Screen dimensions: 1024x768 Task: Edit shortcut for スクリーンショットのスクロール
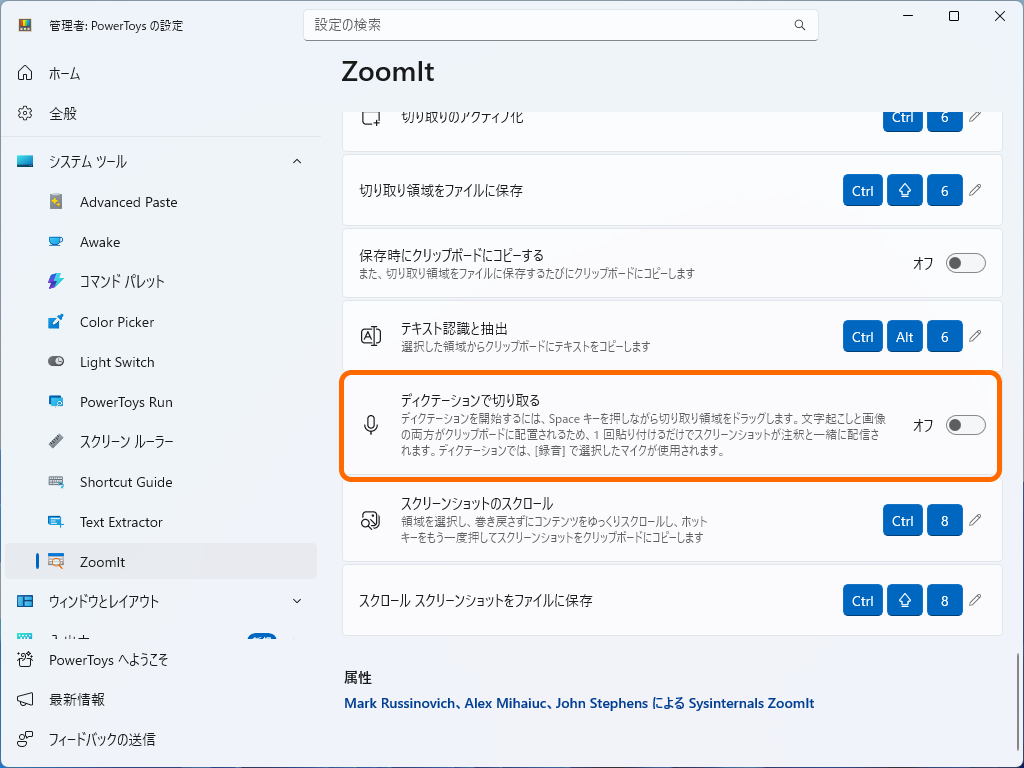pyautogui.click(x=976, y=520)
